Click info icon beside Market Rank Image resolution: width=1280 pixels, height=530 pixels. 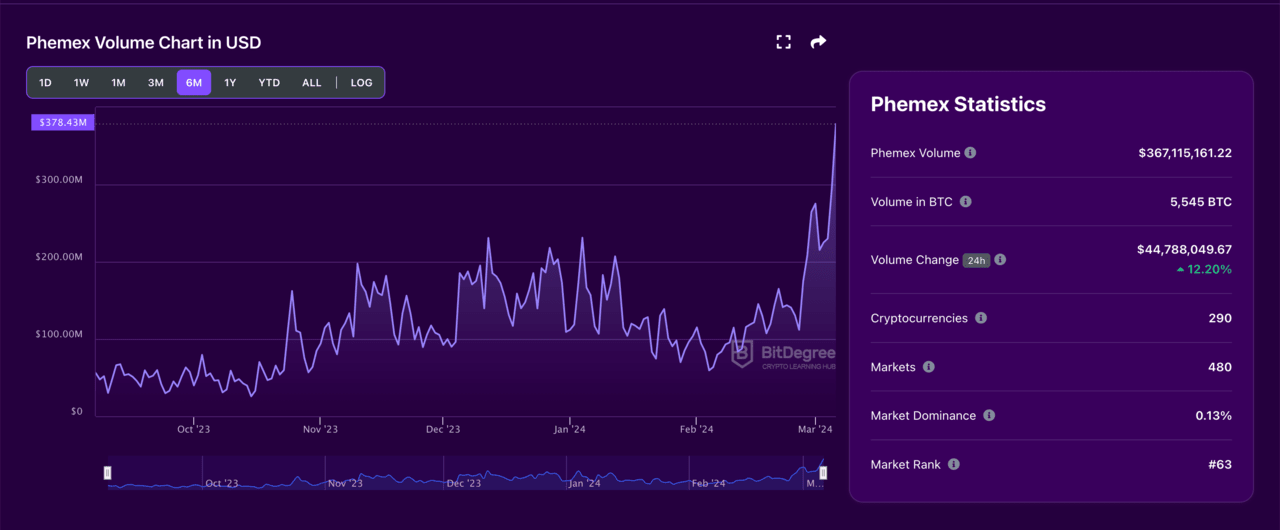[954, 464]
